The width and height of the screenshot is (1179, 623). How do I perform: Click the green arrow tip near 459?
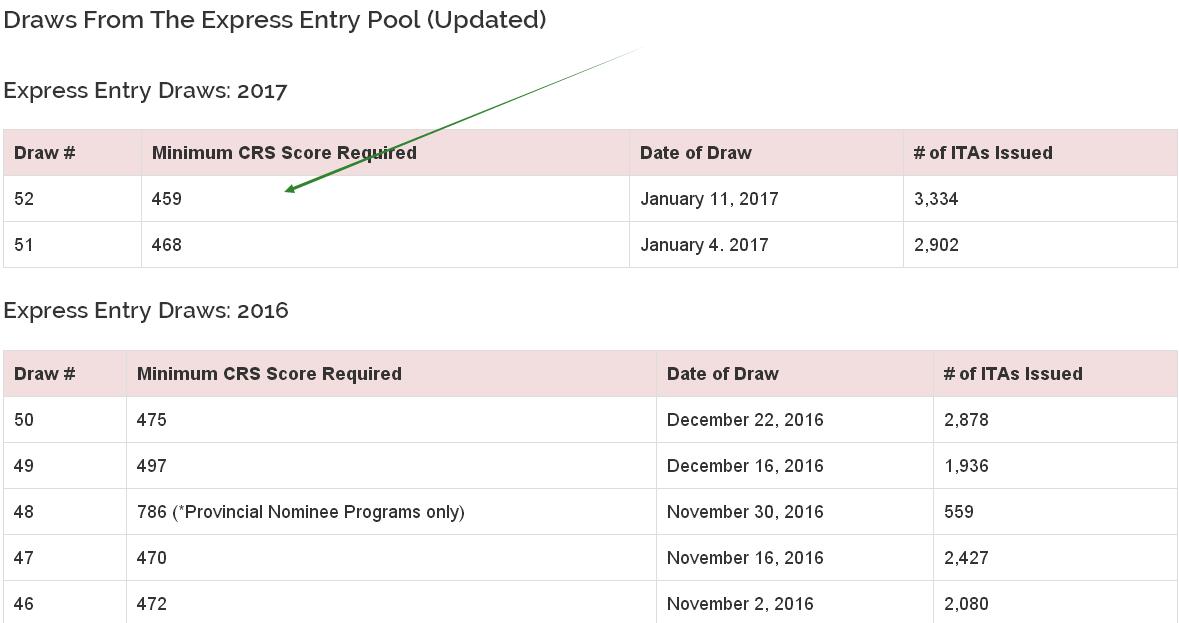pos(289,189)
